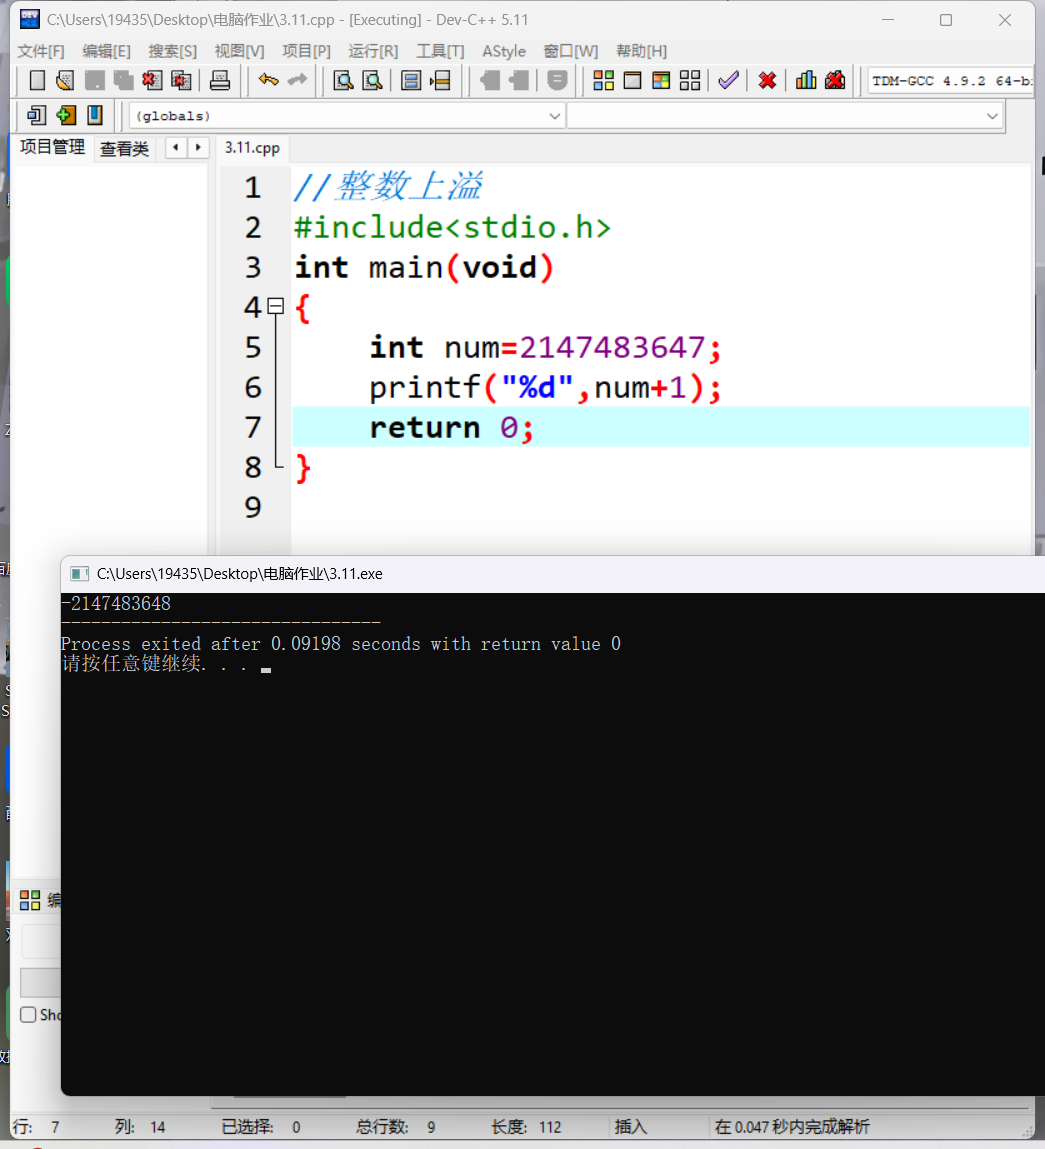Click the grayed shield-shaped toolbar icon
Image resolution: width=1045 pixels, height=1149 pixels.
click(557, 80)
